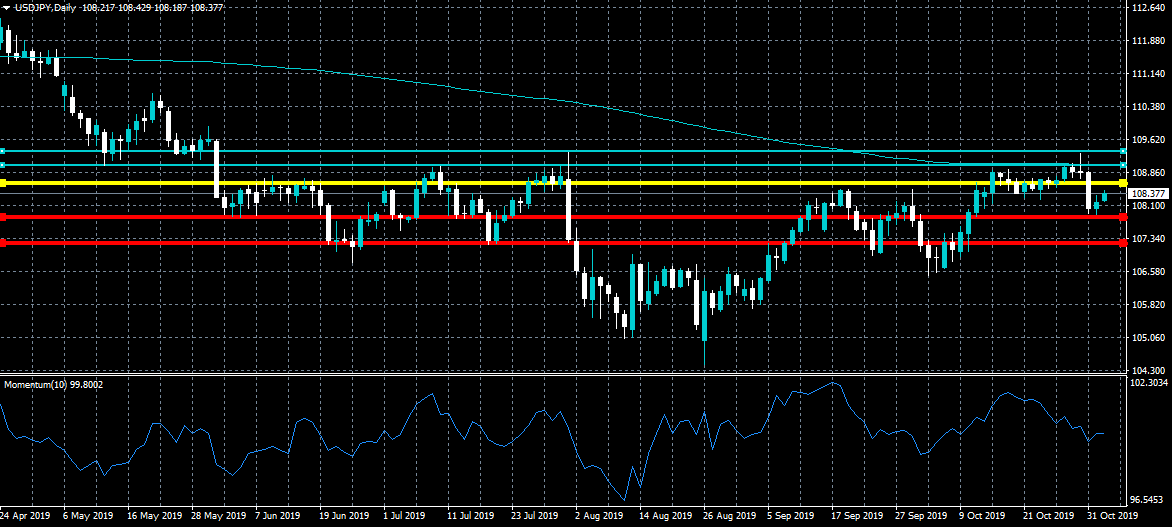The image size is (1172, 527).
Task: Click the 16 May 2019 date label
Action: [155, 516]
